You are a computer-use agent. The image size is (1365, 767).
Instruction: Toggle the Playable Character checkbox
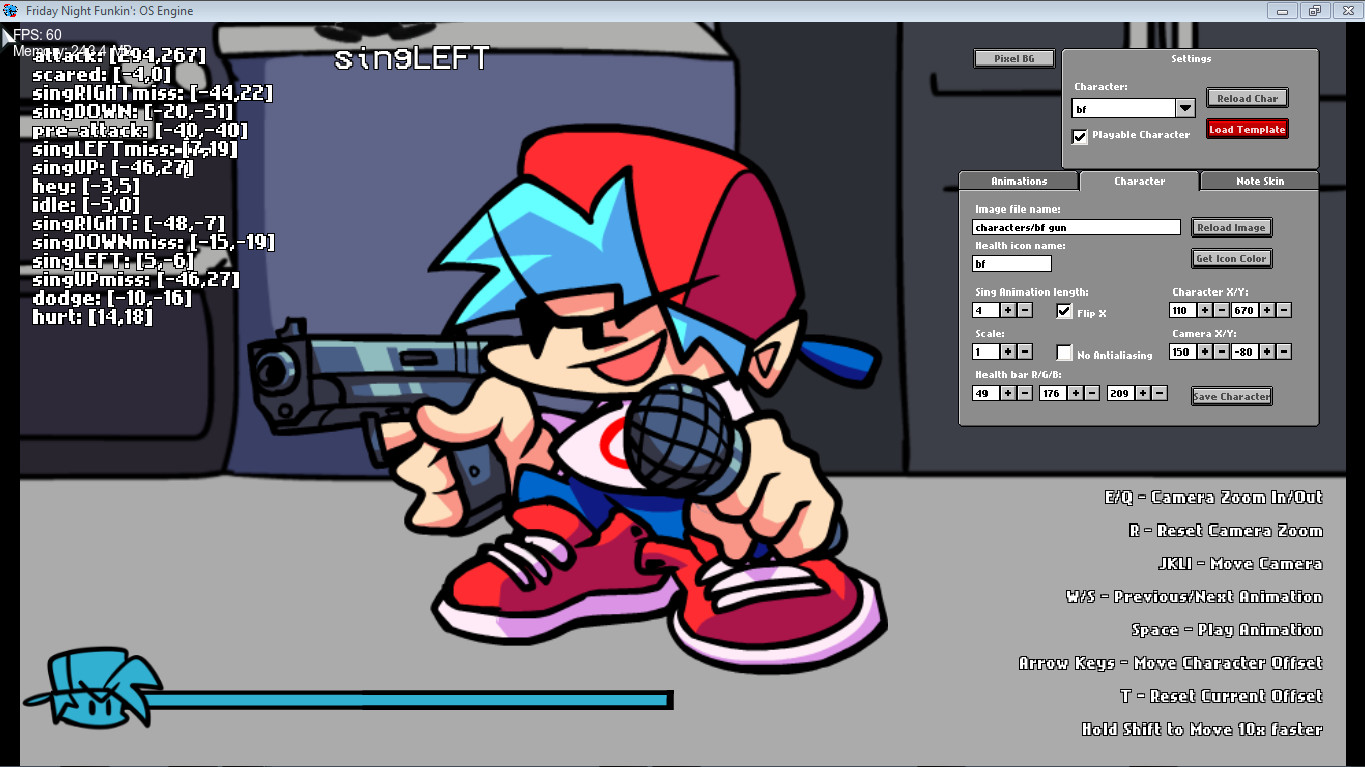pyautogui.click(x=1079, y=136)
